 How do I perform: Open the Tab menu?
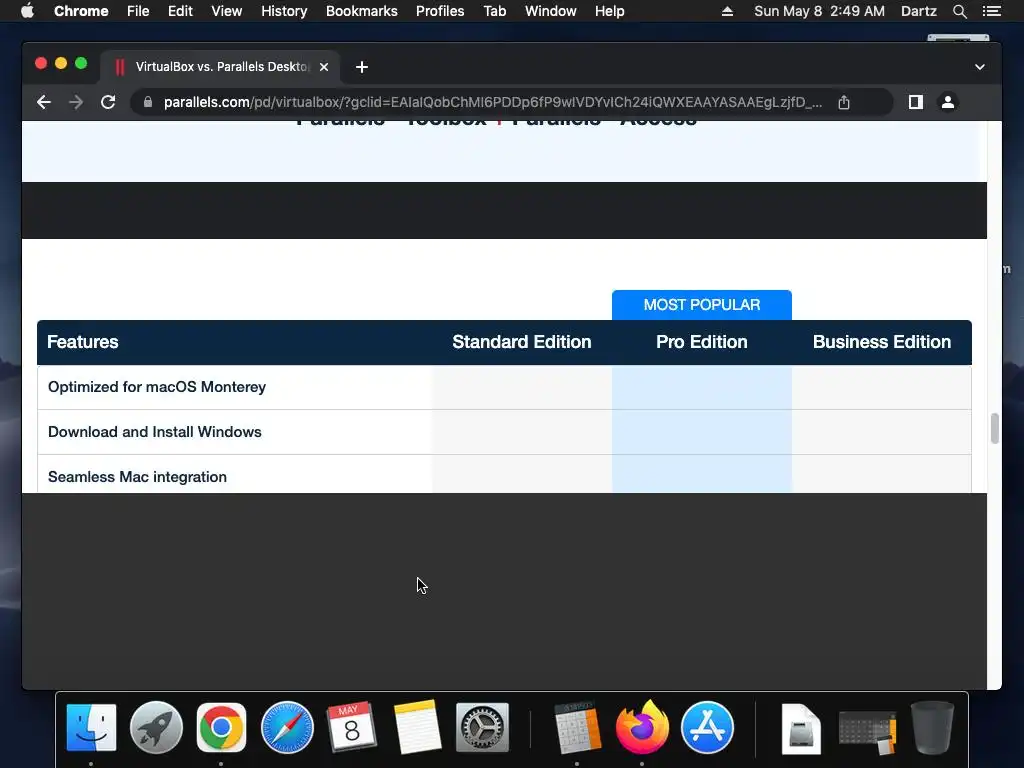coord(495,11)
